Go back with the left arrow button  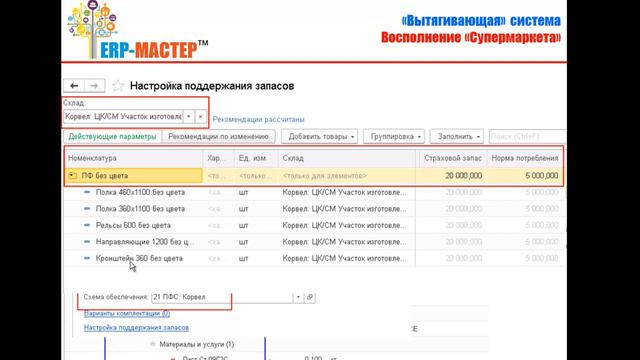pos(74,86)
